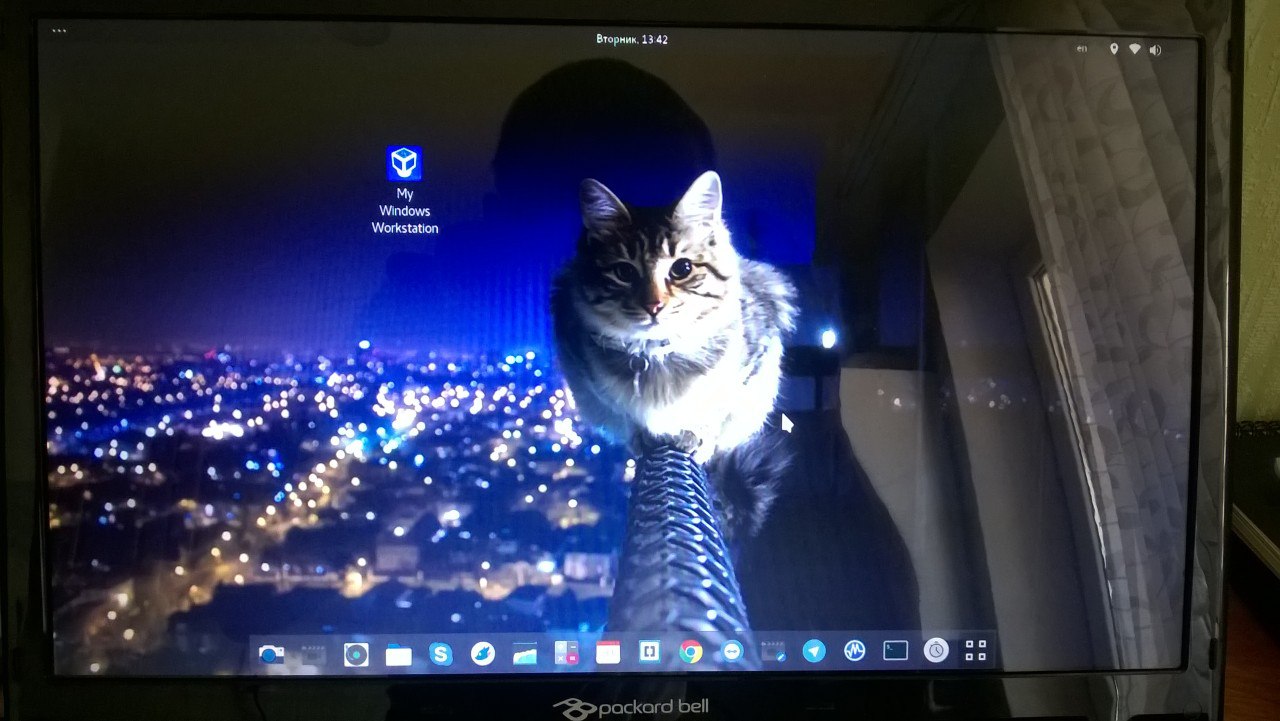Screen dimensions: 1280x721
Task: Open the music disc player in dock
Action: point(356,655)
